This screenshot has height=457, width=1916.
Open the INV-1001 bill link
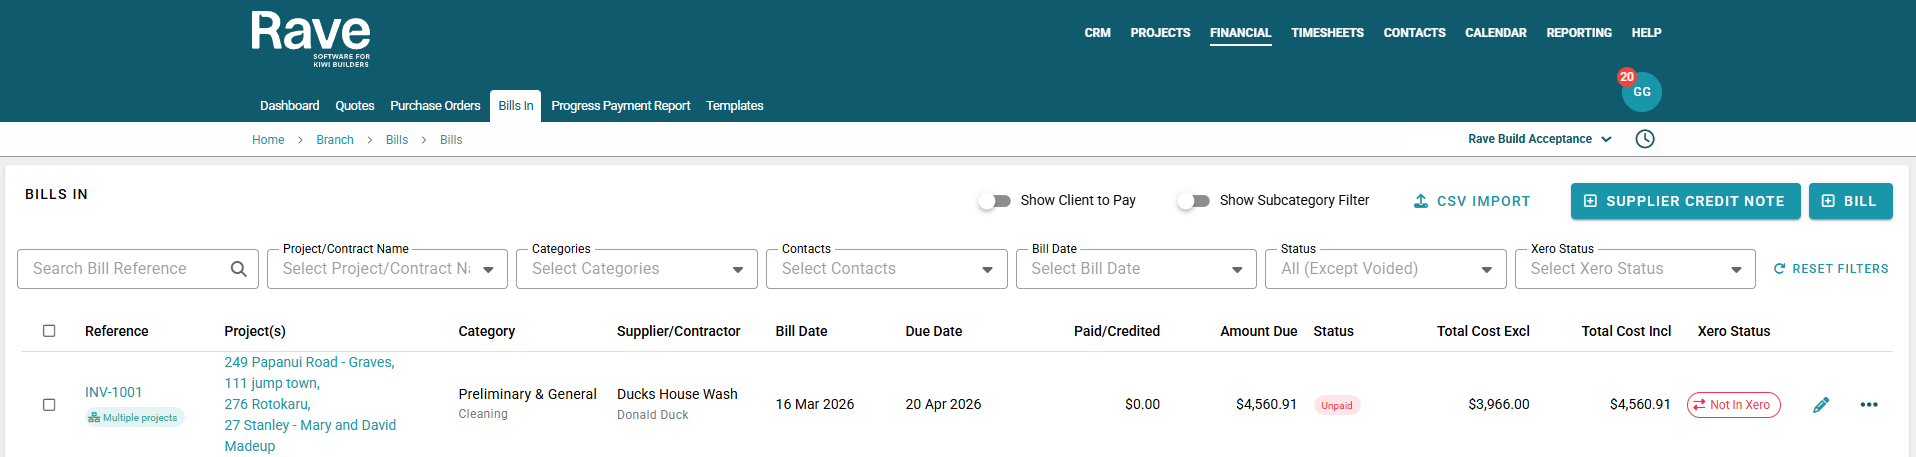pos(113,392)
